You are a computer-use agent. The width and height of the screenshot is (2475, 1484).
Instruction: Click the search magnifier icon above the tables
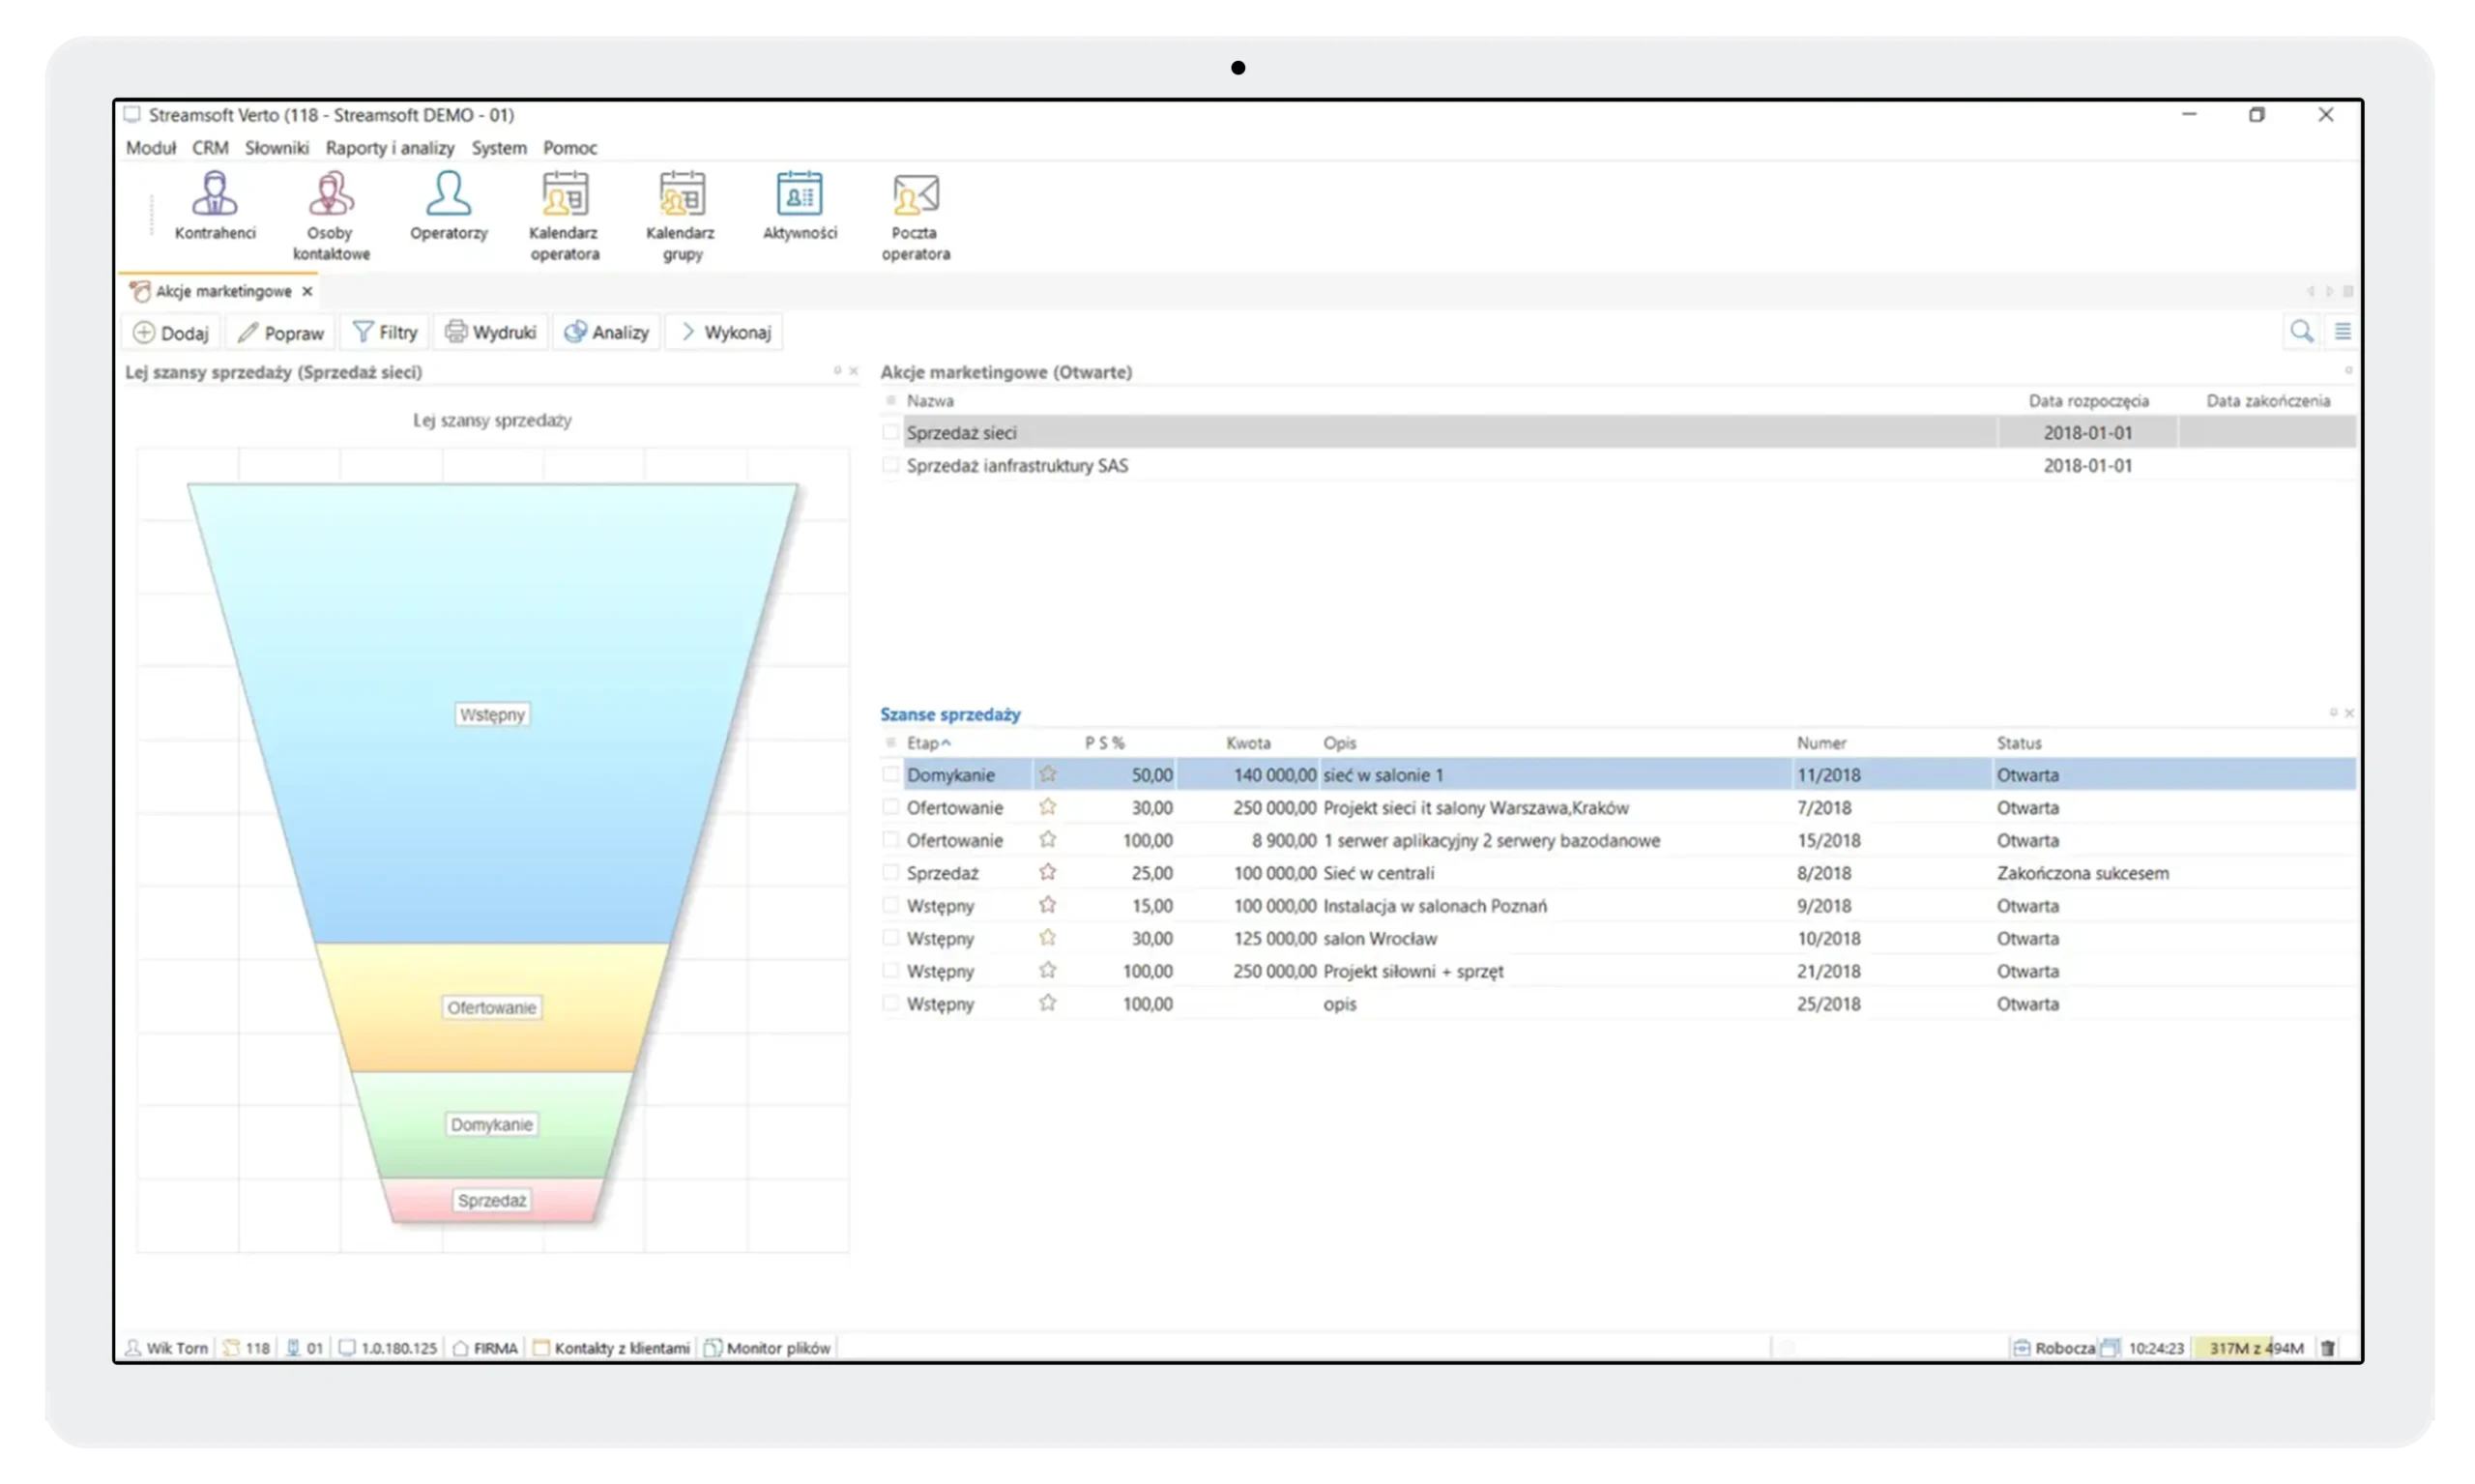[x=2302, y=331]
